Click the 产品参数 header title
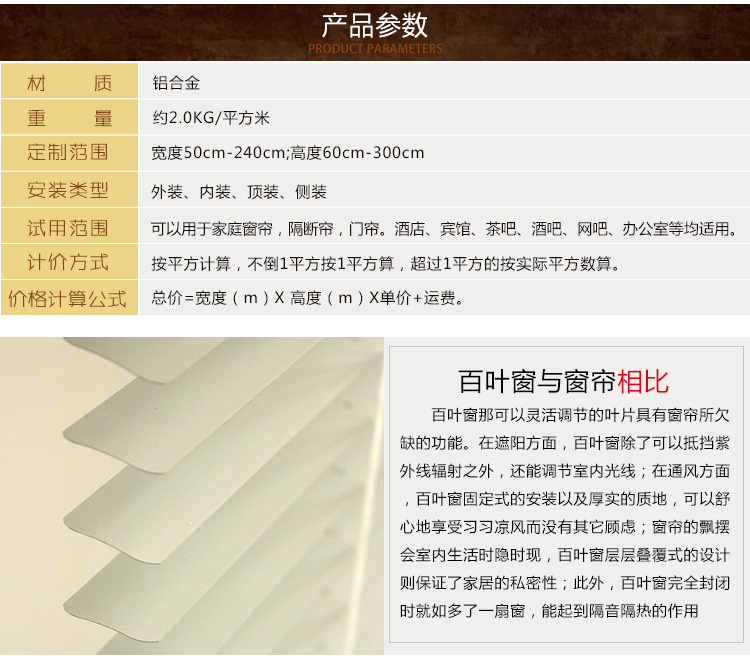The image size is (750, 671). tap(375, 23)
